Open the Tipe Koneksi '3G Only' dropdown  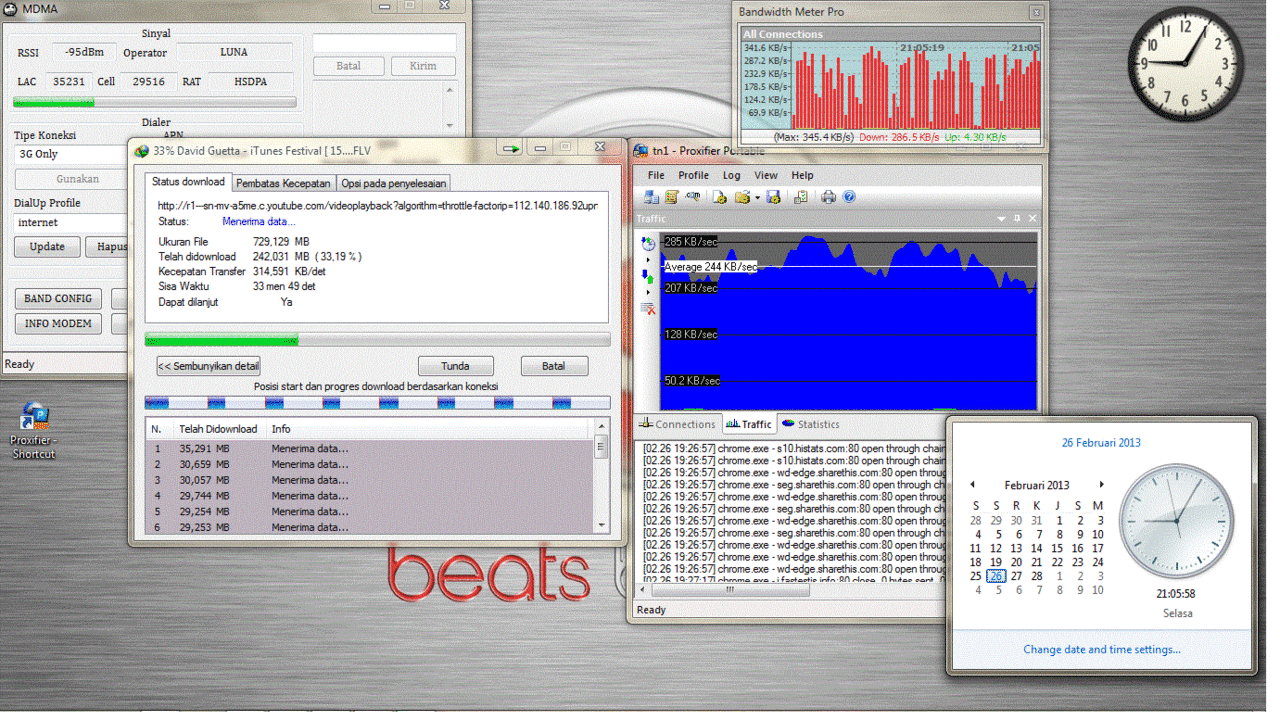point(72,154)
